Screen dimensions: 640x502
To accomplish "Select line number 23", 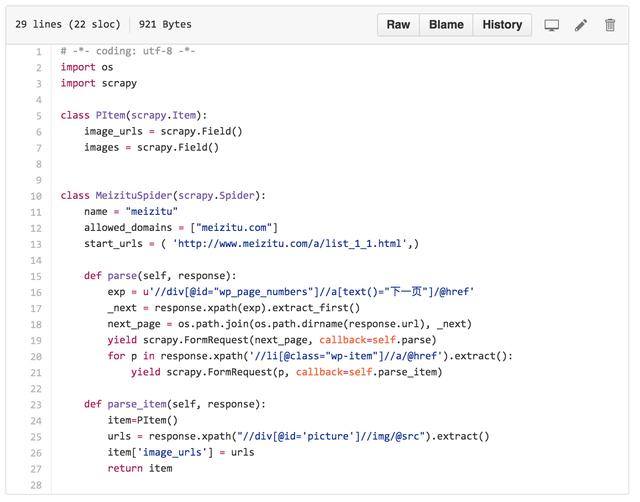I will click(36, 404).
